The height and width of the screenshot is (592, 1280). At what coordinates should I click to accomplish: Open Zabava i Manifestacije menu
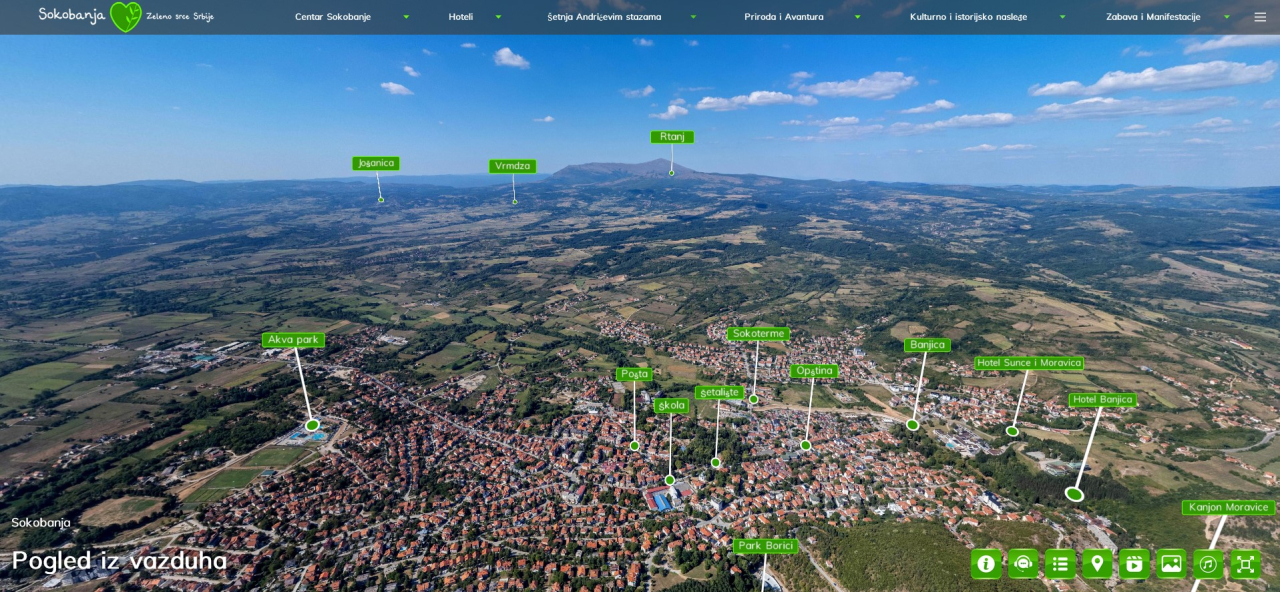click(1168, 17)
